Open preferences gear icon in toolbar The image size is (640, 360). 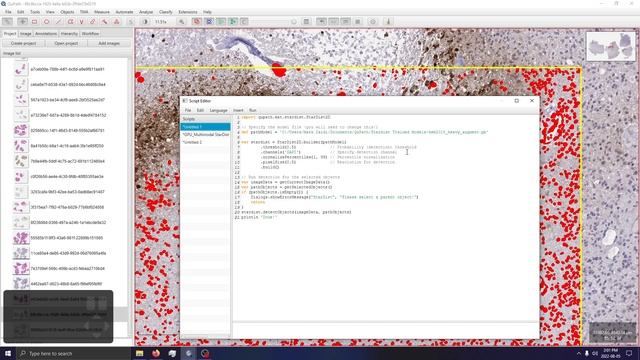(x=373, y=22)
